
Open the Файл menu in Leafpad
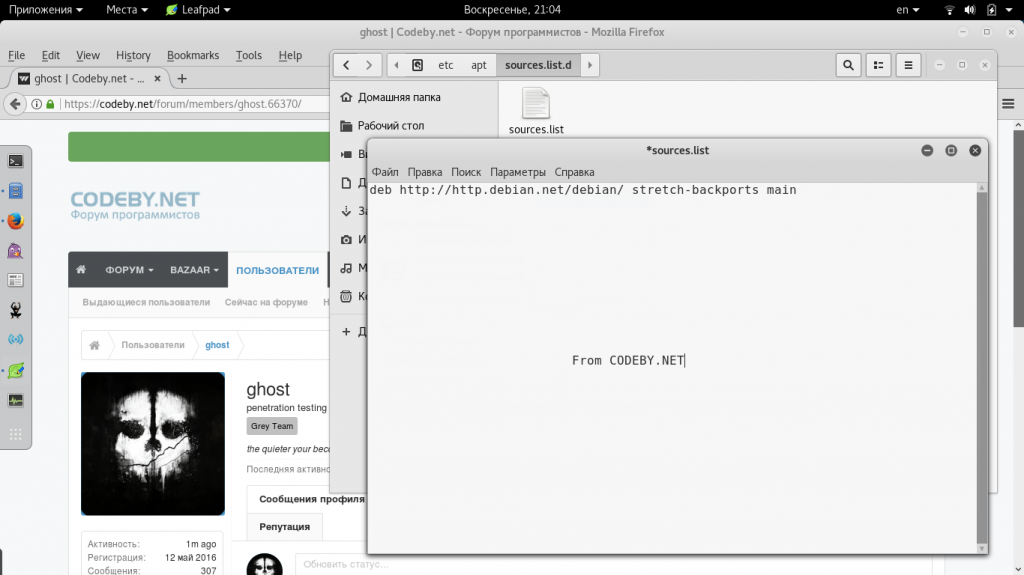[385, 172]
